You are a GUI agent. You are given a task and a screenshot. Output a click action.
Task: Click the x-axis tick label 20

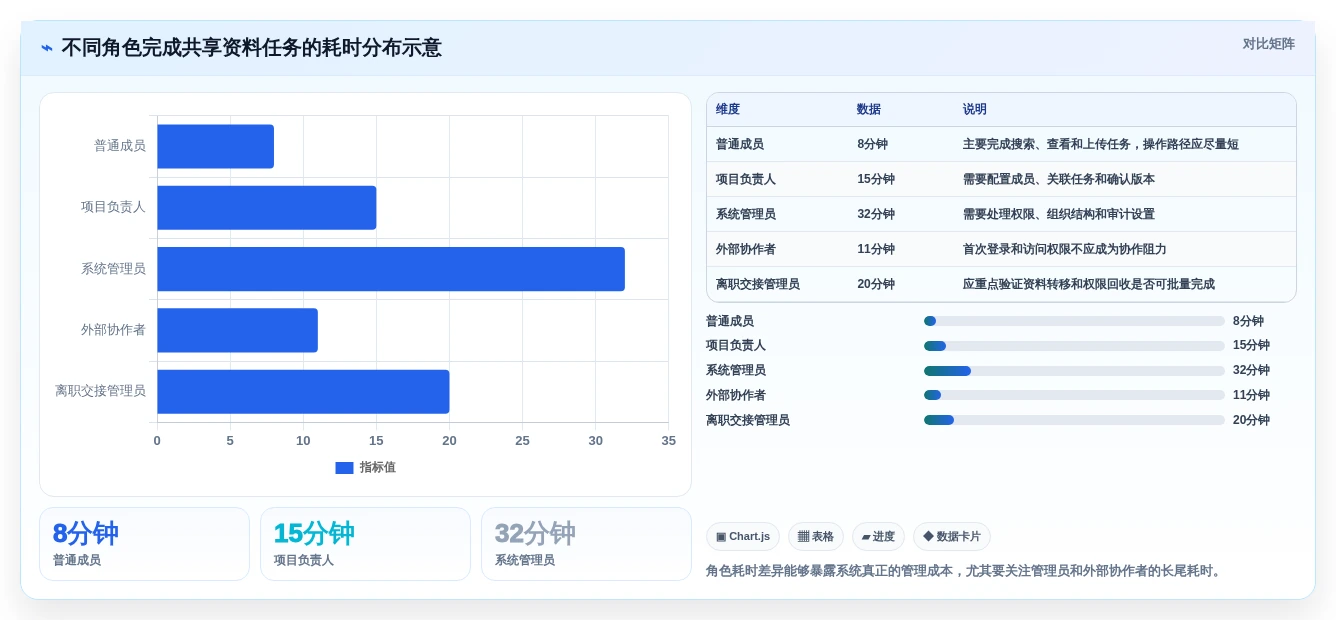click(x=449, y=441)
